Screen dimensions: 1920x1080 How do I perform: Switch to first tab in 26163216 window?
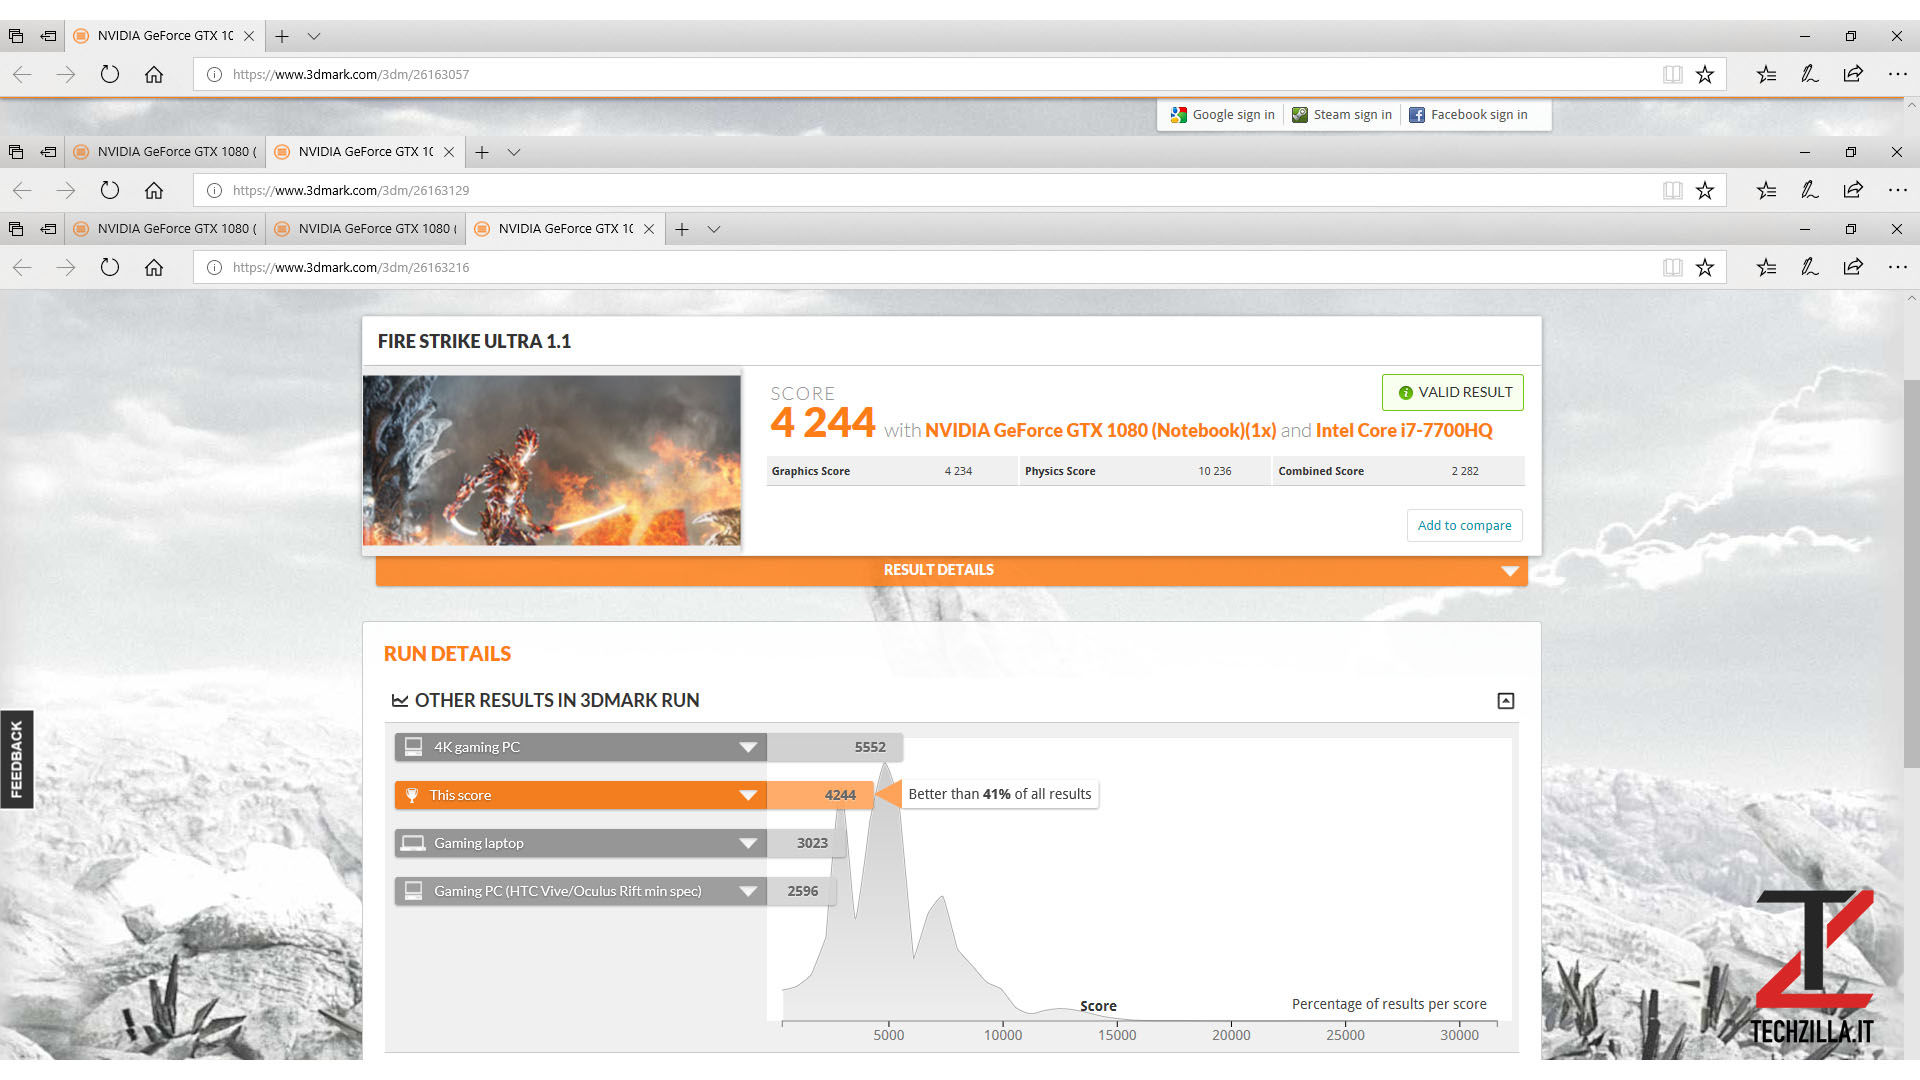[165, 229]
